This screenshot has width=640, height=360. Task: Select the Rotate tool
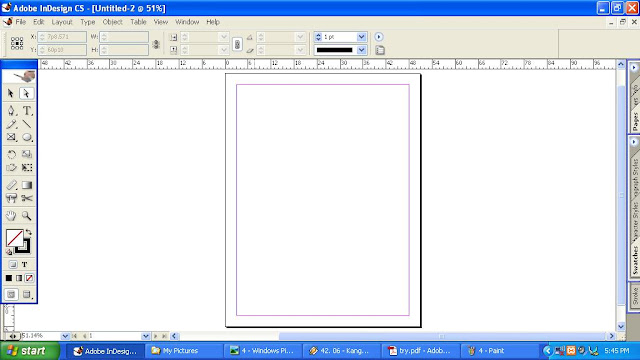[x=11, y=154]
